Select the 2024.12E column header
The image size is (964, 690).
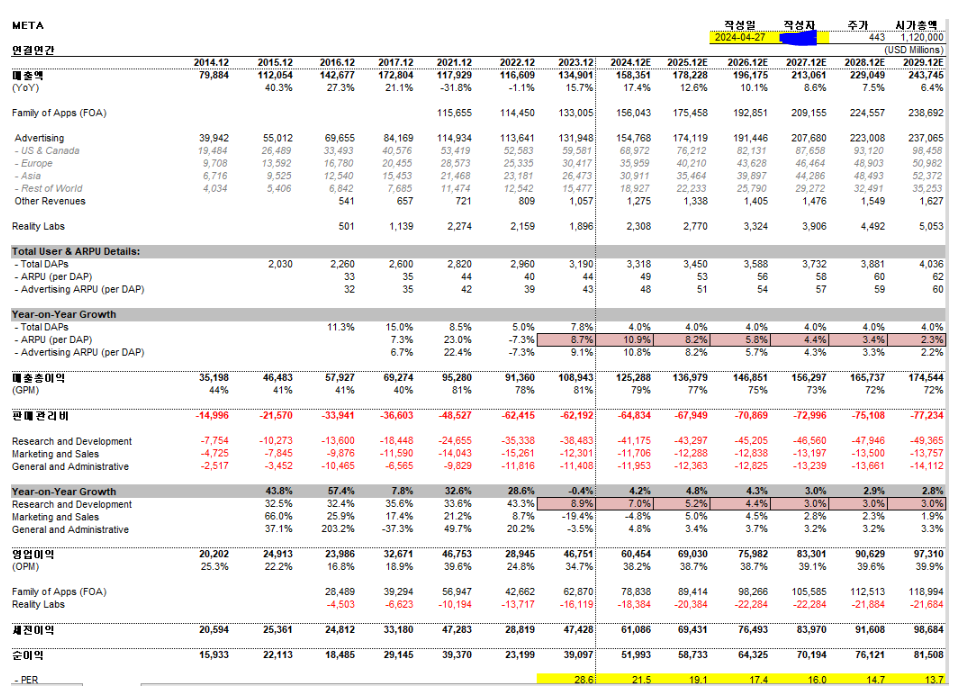point(630,63)
